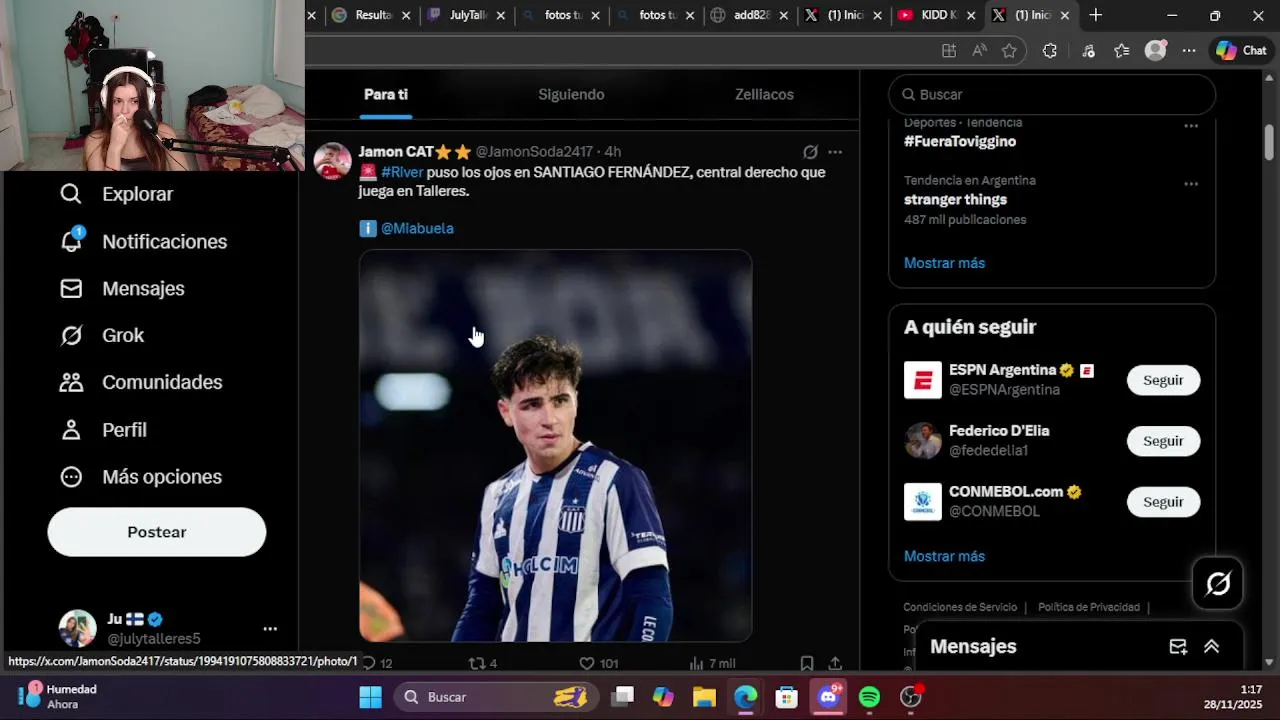
Task: Open OBS Studio from taskbar
Action: 911,697
